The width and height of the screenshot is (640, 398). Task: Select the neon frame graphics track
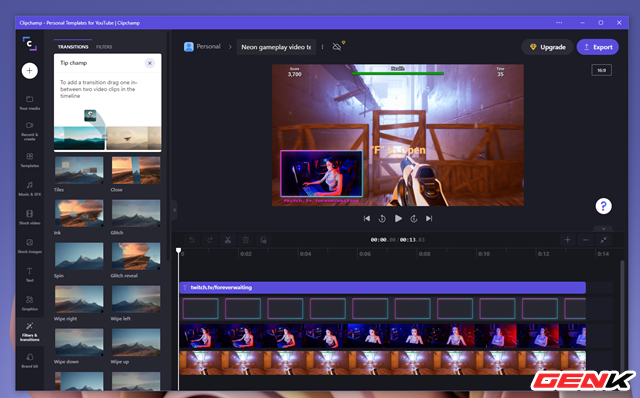(382, 309)
